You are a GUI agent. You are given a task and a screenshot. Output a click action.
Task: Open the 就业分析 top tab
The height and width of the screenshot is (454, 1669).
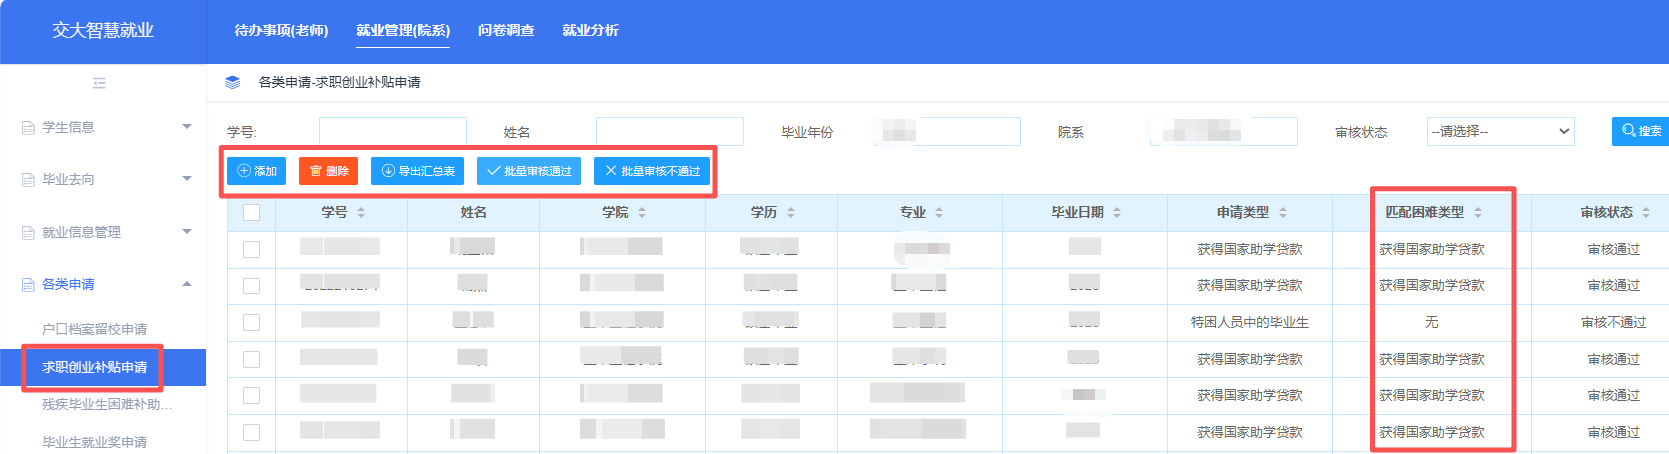click(x=590, y=30)
